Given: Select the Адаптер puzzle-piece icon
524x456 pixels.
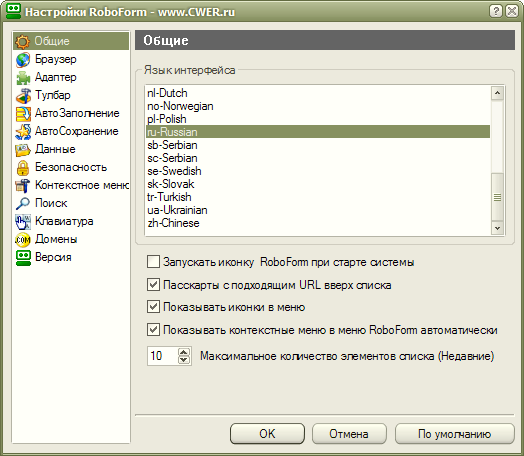Looking at the screenshot, I should tap(23, 78).
